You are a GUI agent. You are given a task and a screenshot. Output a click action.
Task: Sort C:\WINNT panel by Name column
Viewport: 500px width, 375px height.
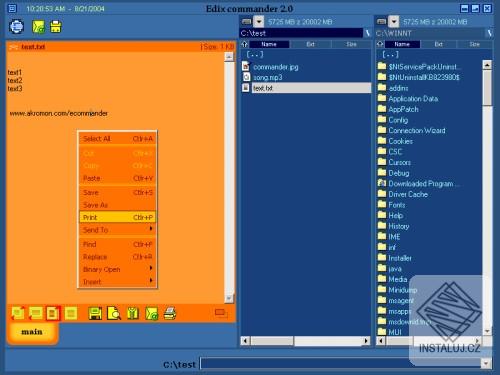click(402, 44)
